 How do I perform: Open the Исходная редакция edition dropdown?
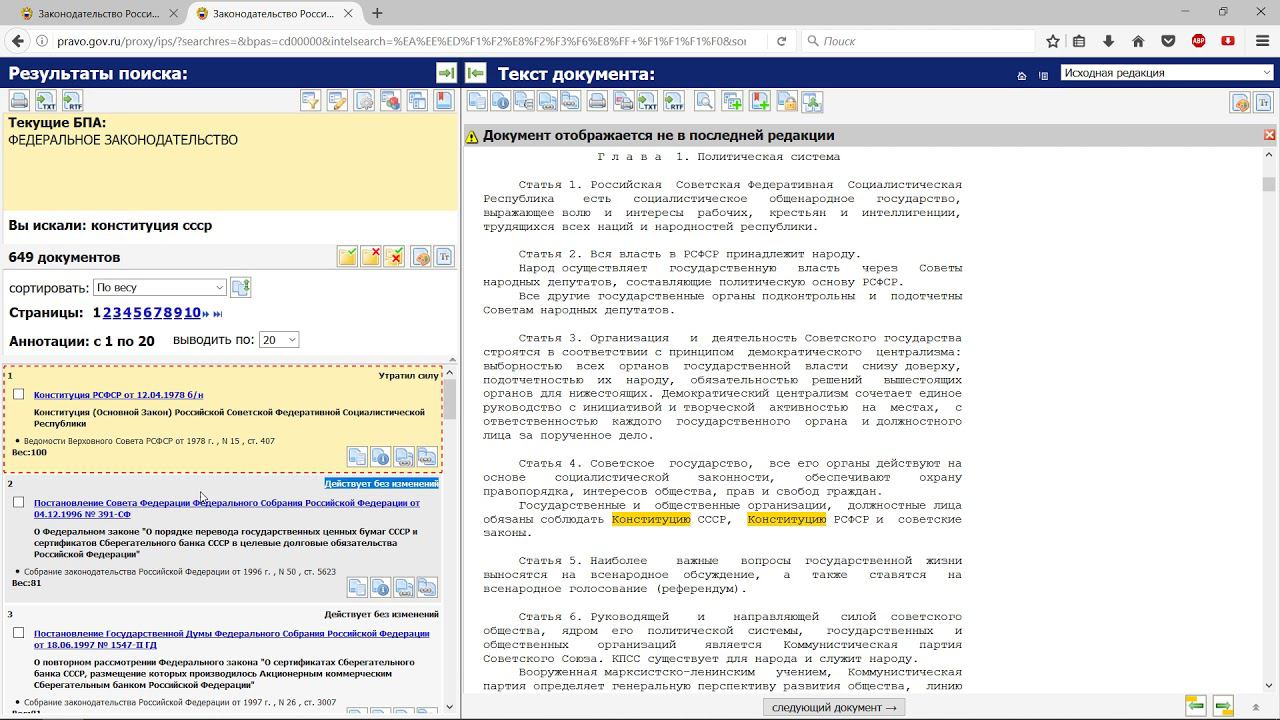click(1167, 73)
